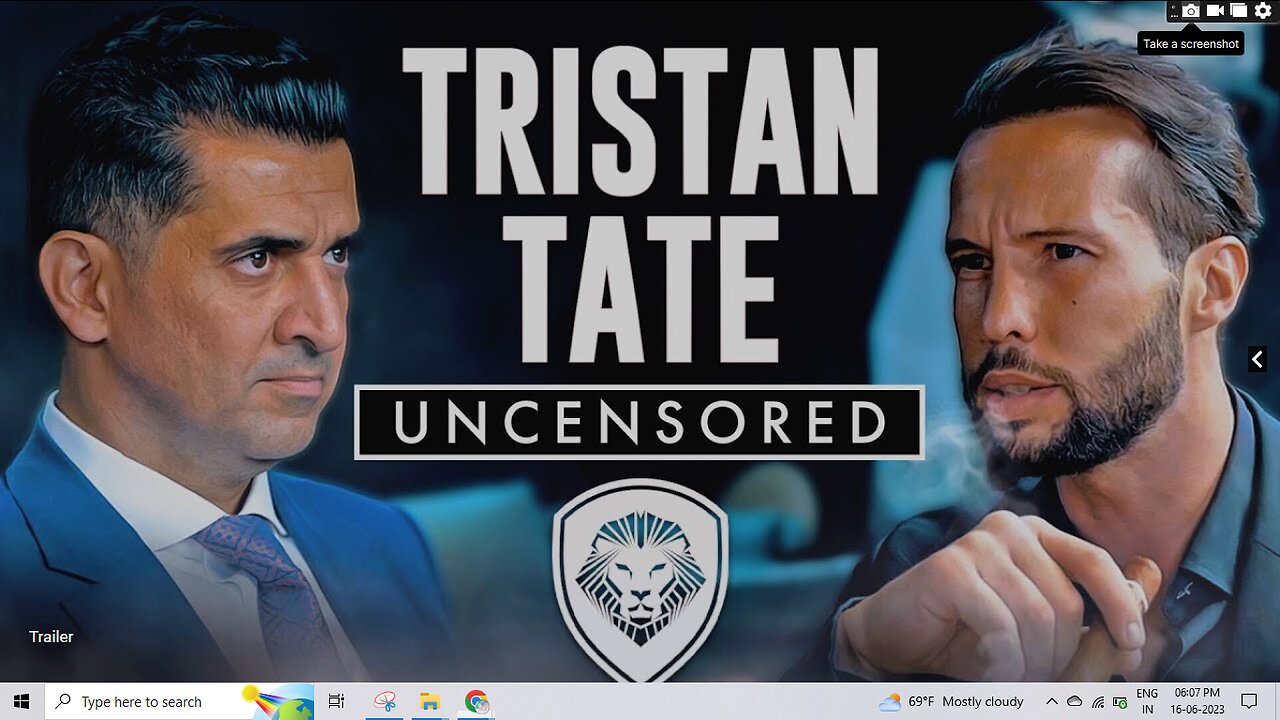Open the capture toolbar settings gear
Image resolution: width=1280 pixels, height=720 pixels.
pyautogui.click(x=1263, y=11)
